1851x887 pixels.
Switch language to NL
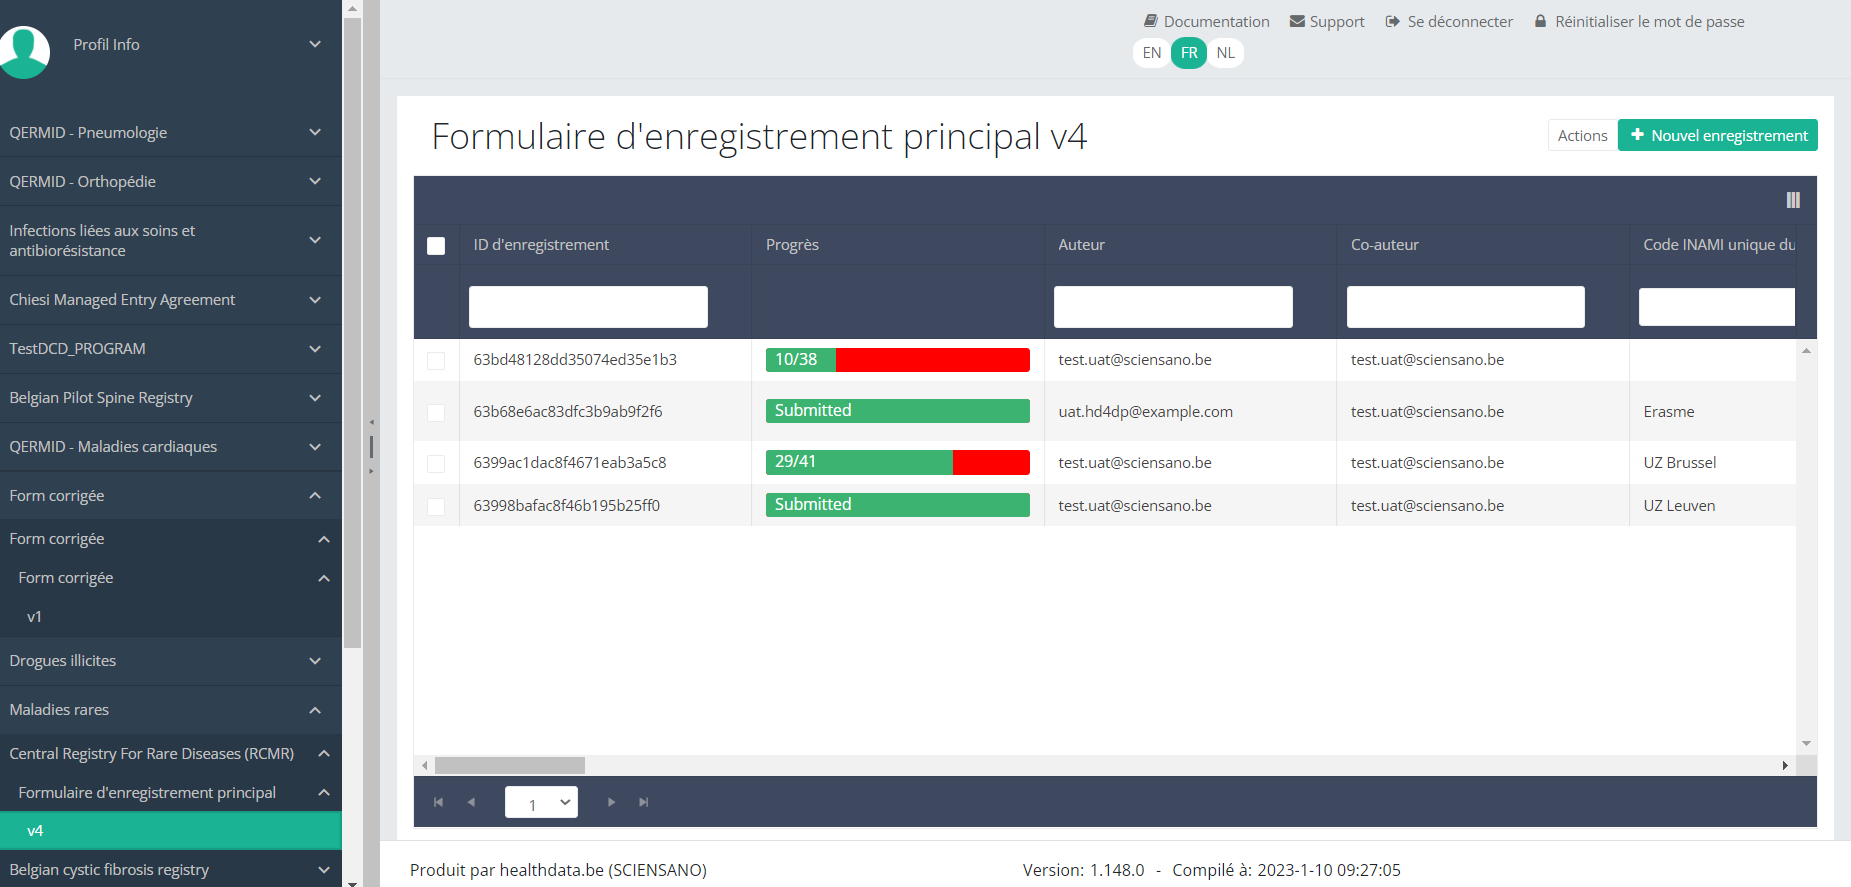[1225, 53]
